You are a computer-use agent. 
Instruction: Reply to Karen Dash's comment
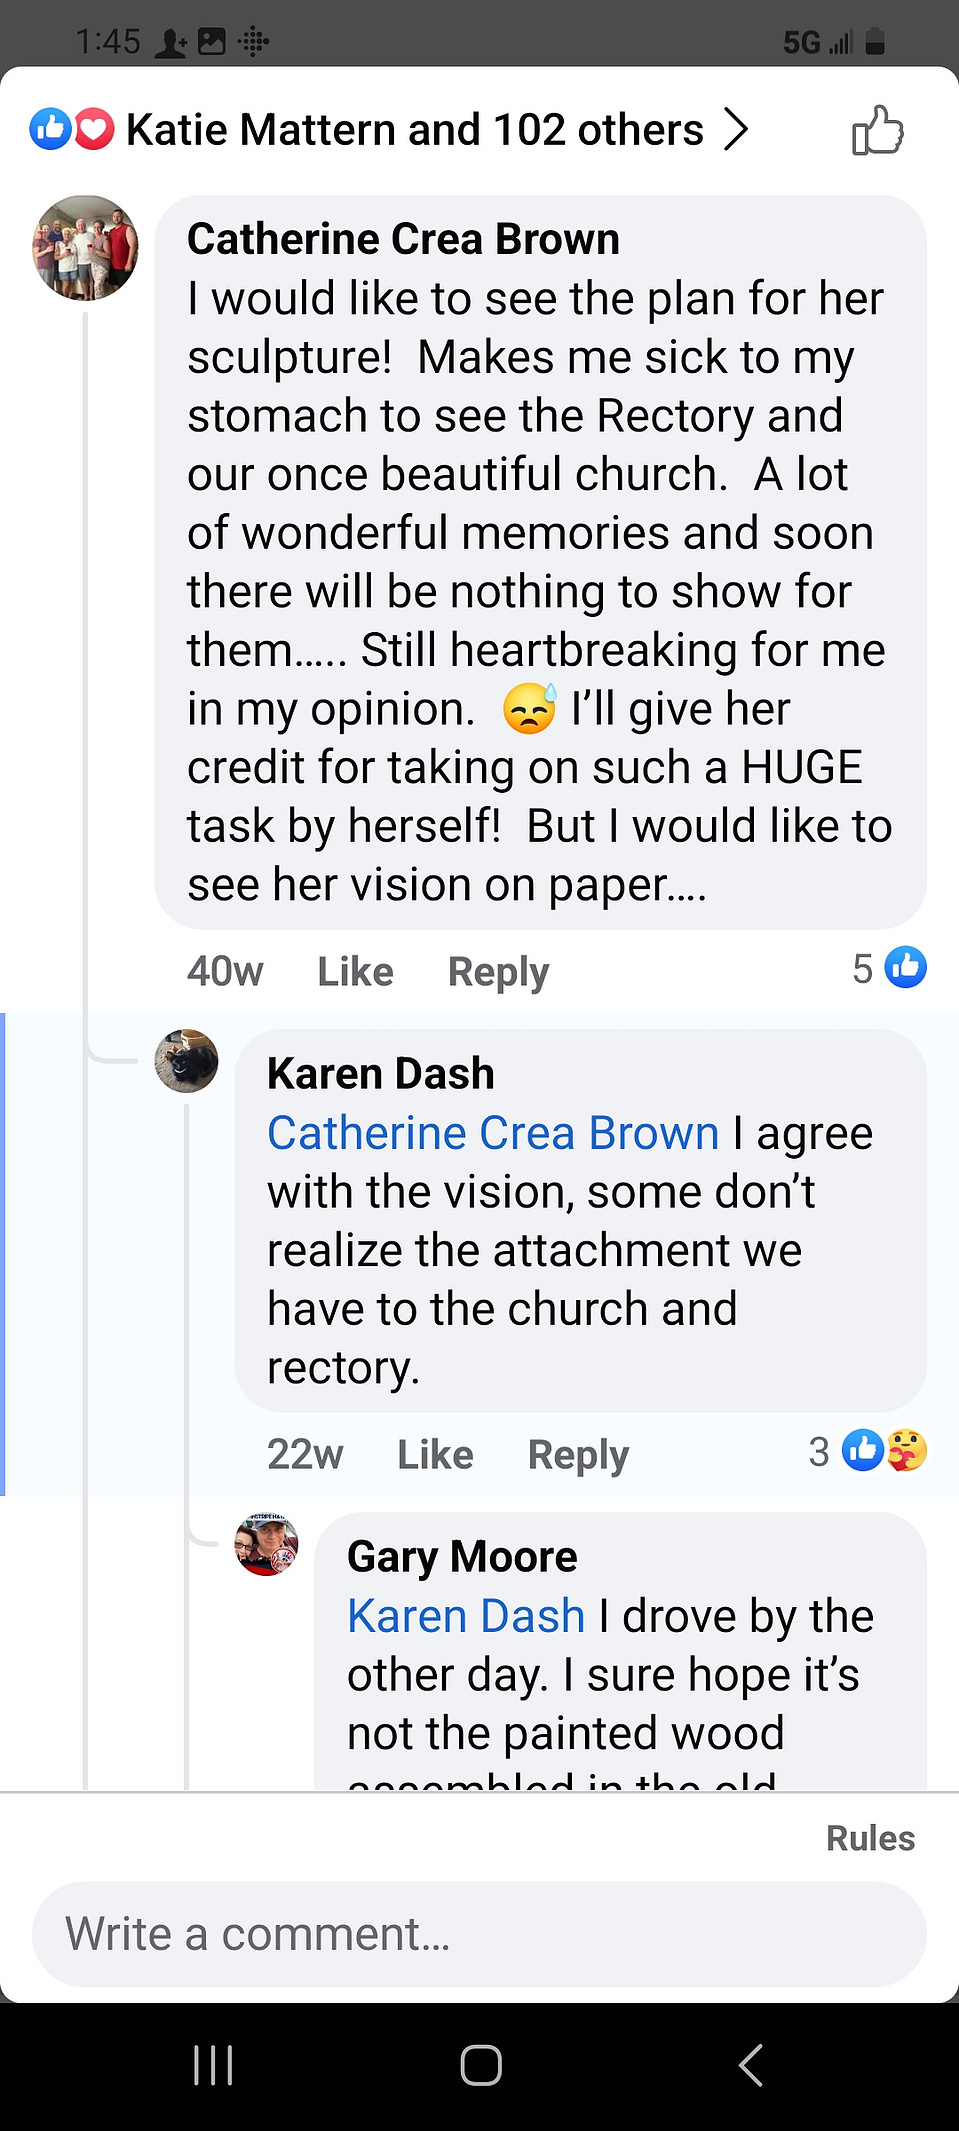pos(578,1454)
